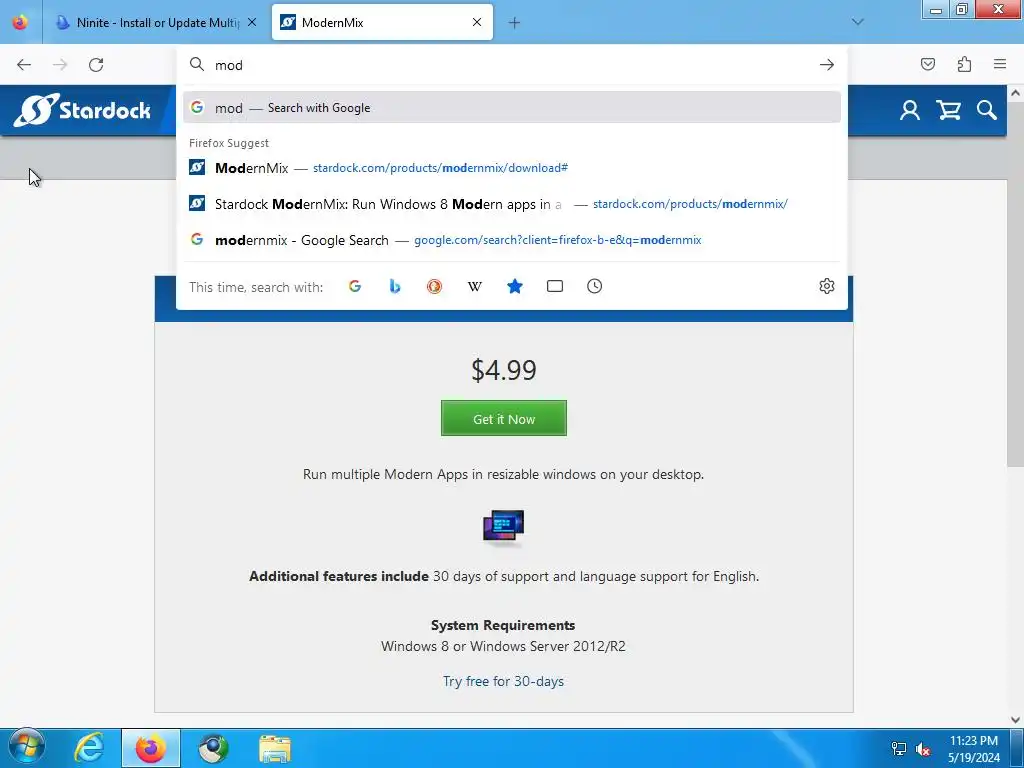Search open Tabs via rectangle icon
The width and height of the screenshot is (1024, 768).
(x=554, y=286)
